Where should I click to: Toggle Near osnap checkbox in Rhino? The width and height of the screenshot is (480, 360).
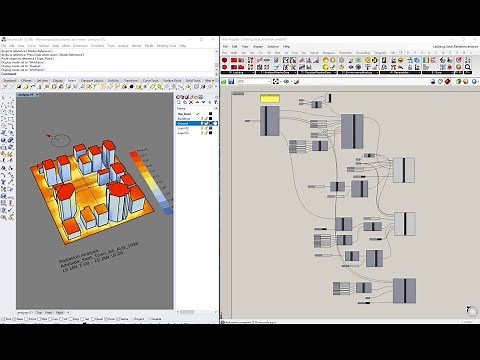pyautogui.click(x=14, y=319)
